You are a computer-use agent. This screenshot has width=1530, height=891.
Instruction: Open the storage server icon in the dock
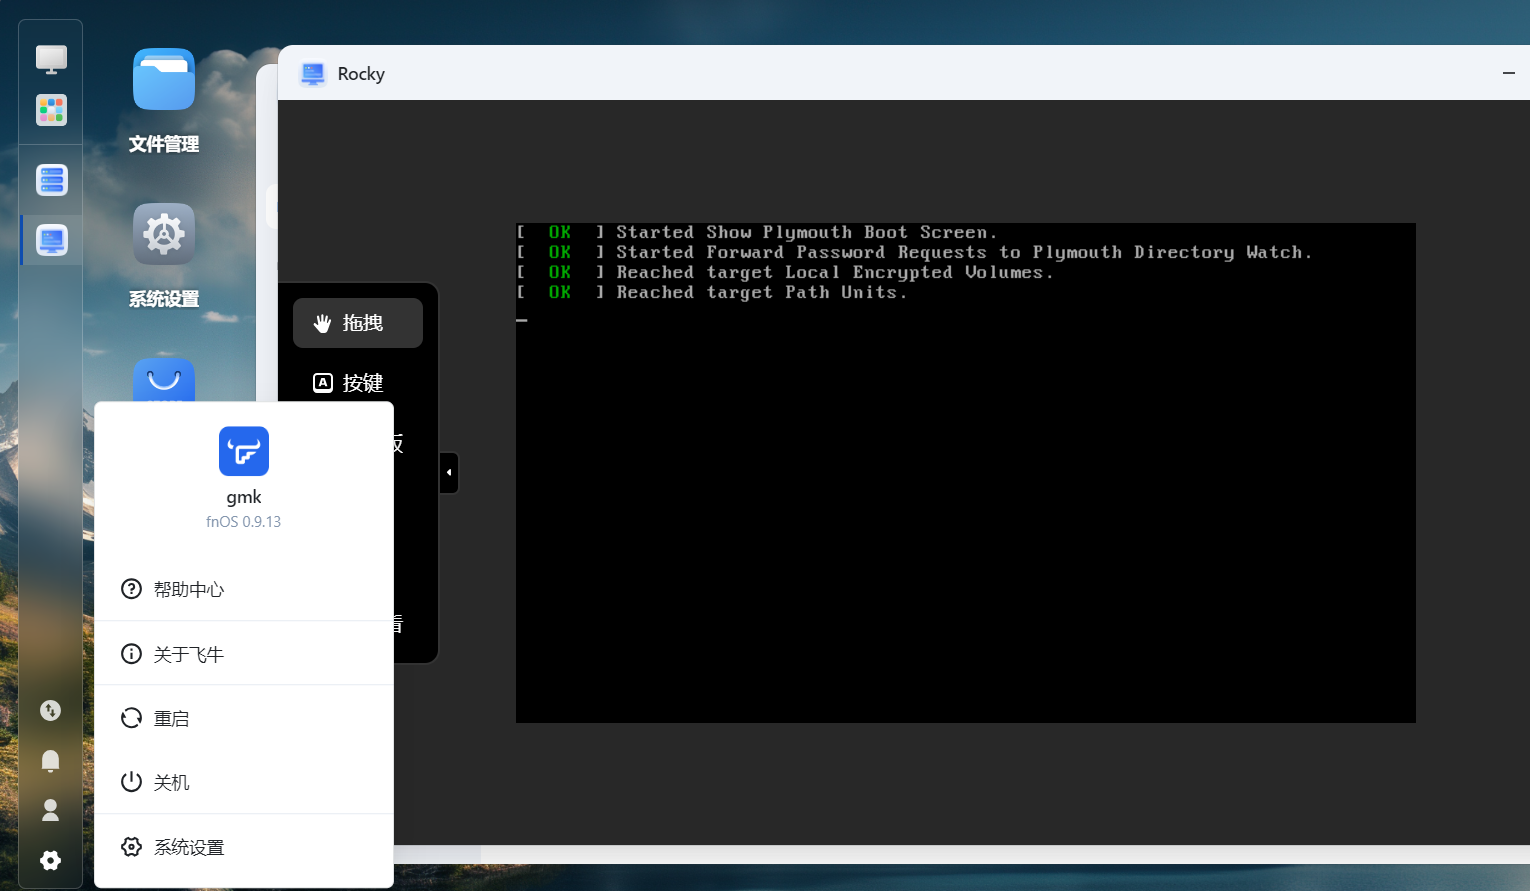click(51, 180)
